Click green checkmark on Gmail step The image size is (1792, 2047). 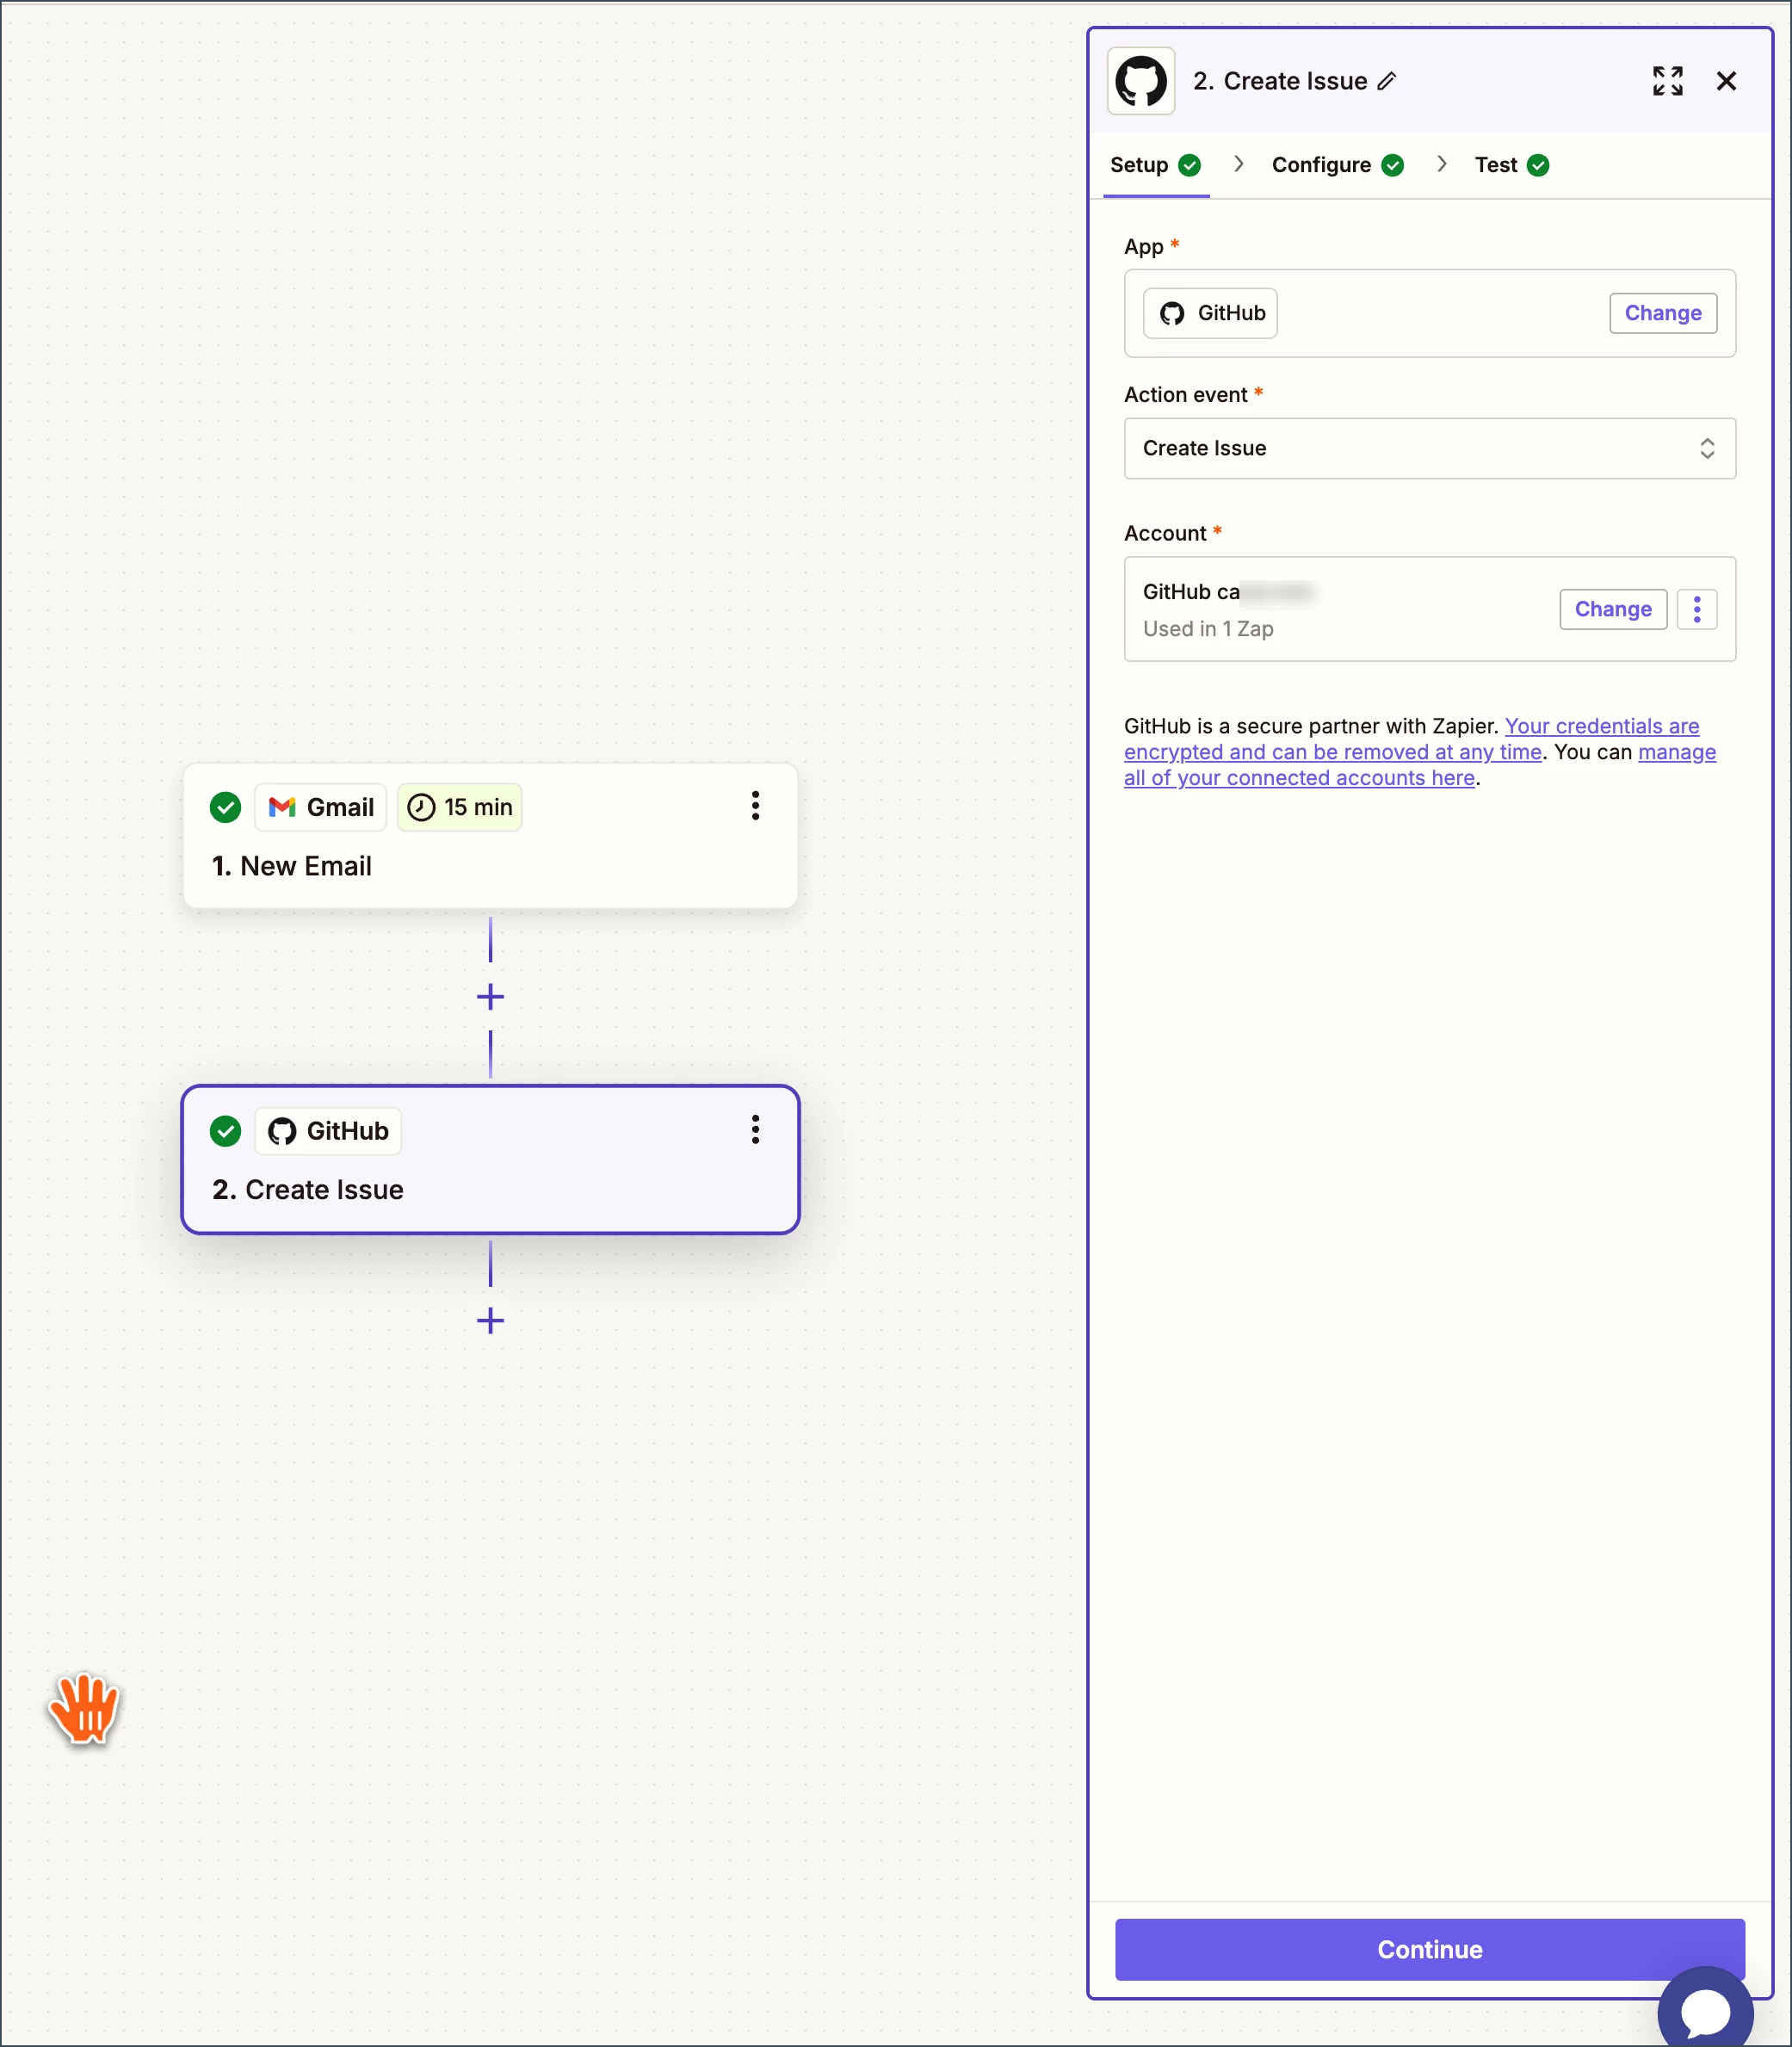(226, 807)
